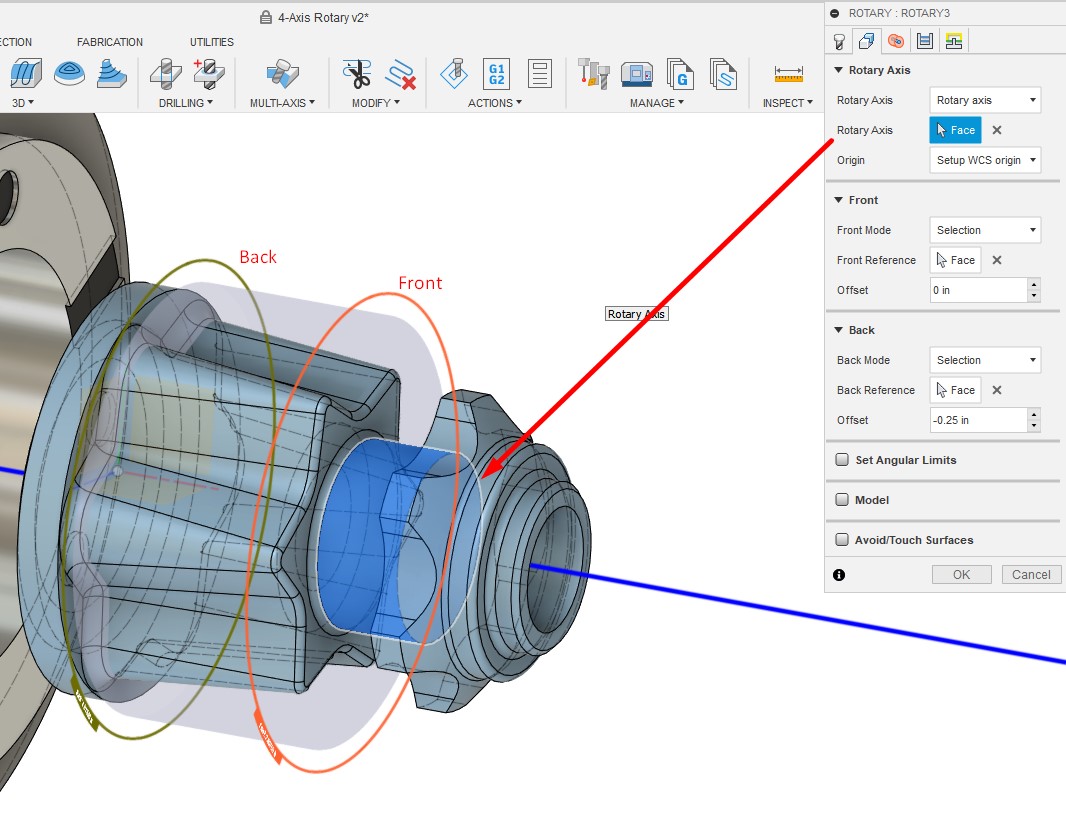Click the Back Offset field showing -0.25 in
The image size is (1066, 817).
click(978, 420)
